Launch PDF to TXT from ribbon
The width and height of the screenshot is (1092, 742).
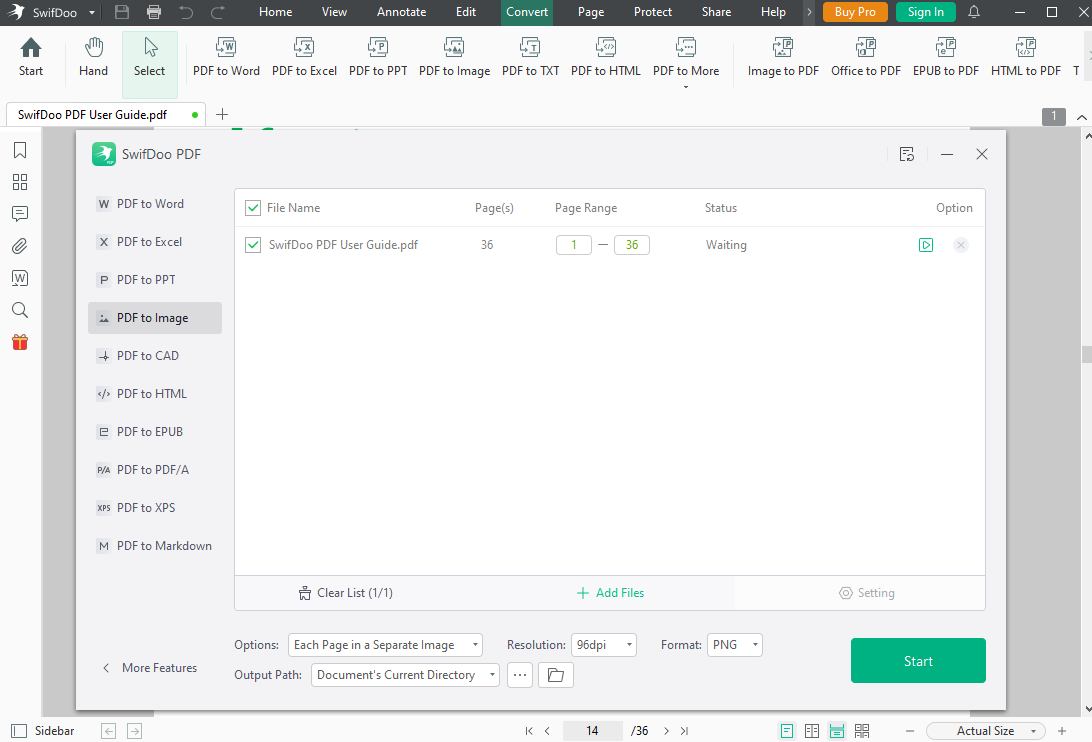point(531,57)
